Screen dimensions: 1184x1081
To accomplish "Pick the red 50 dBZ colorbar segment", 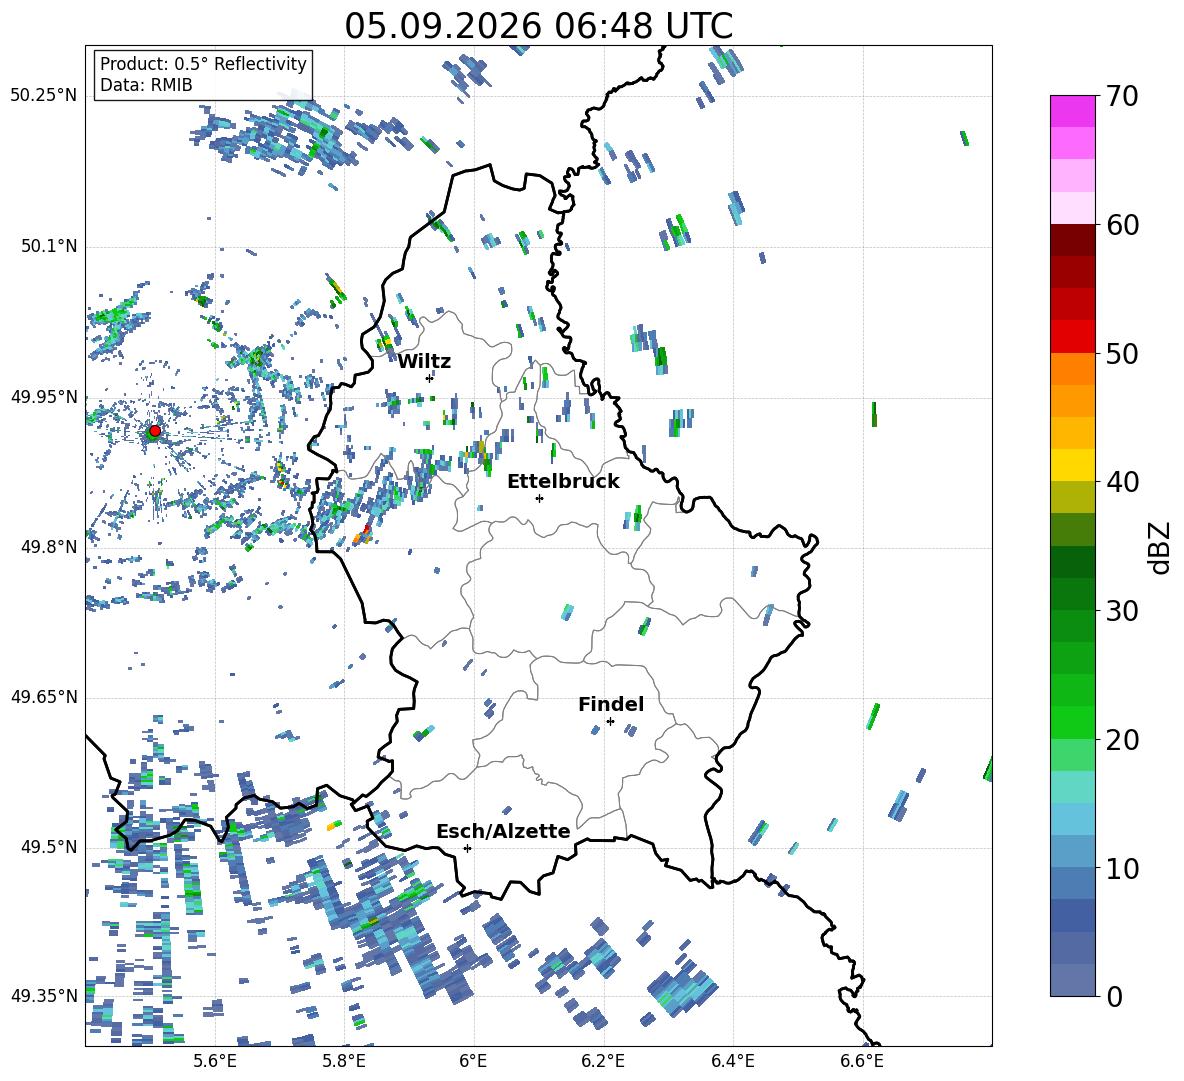I will 1072,337.
